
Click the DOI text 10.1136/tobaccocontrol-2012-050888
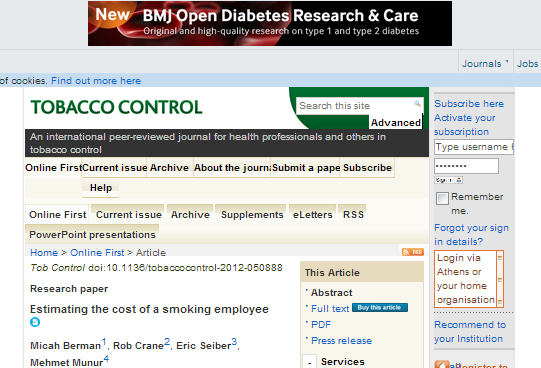(194, 268)
